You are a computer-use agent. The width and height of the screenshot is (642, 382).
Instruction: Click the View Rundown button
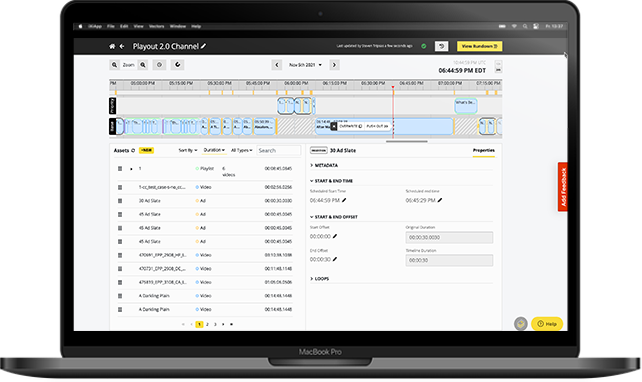(x=479, y=46)
